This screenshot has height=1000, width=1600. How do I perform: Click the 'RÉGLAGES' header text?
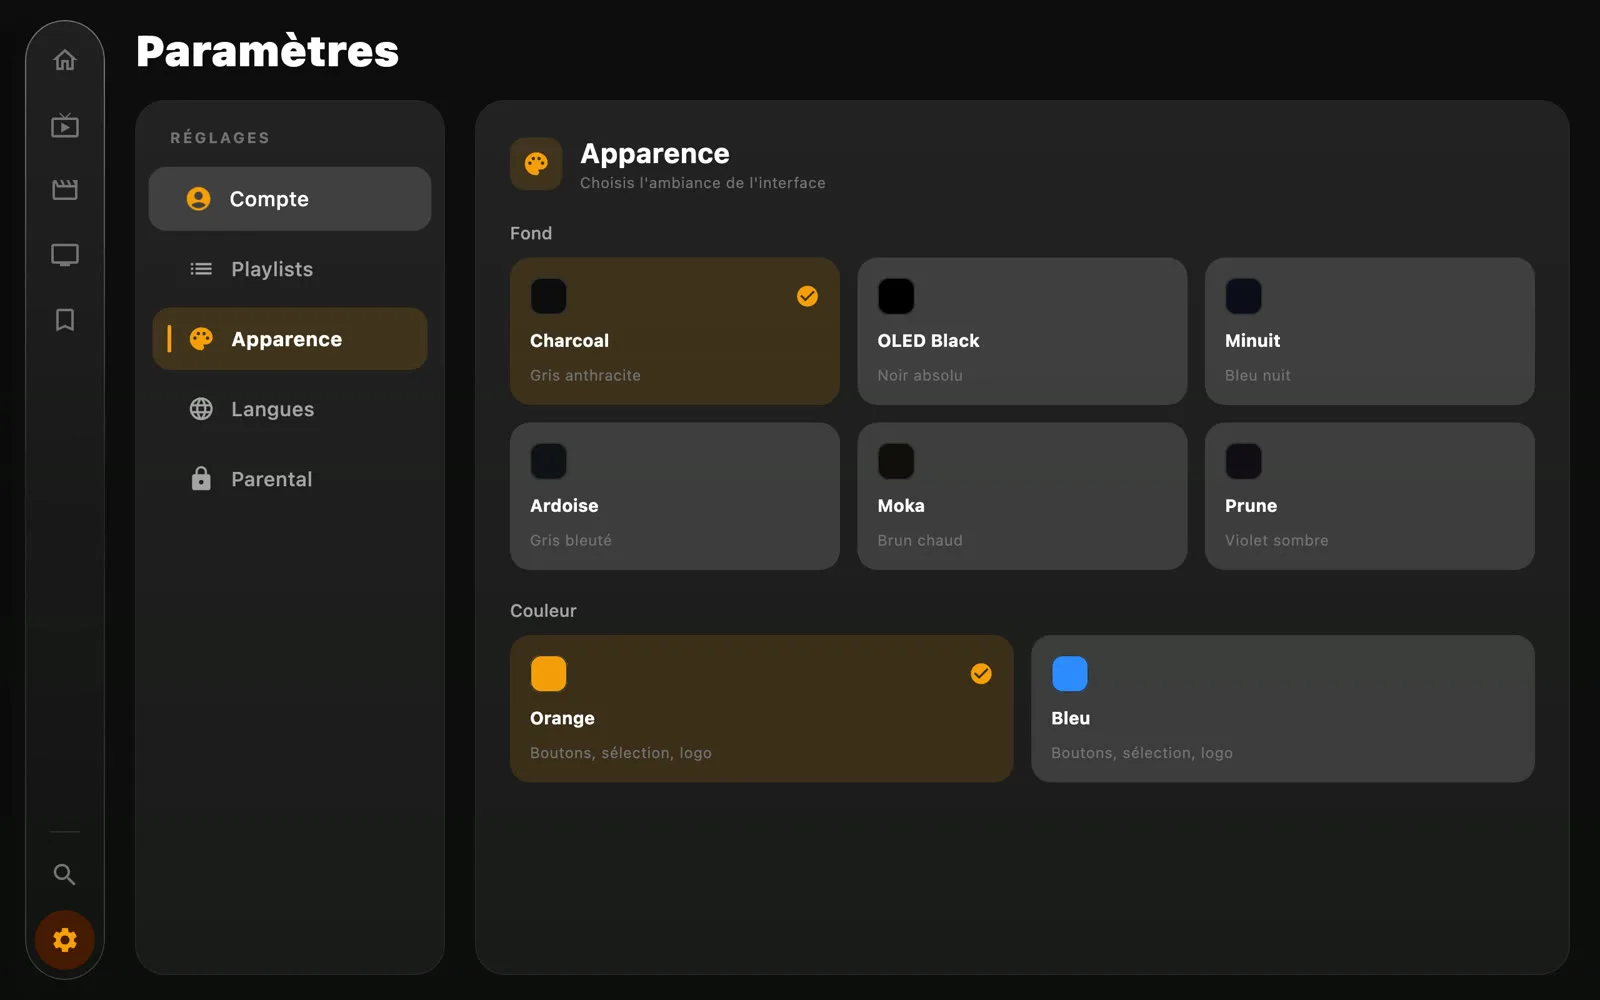point(220,138)
